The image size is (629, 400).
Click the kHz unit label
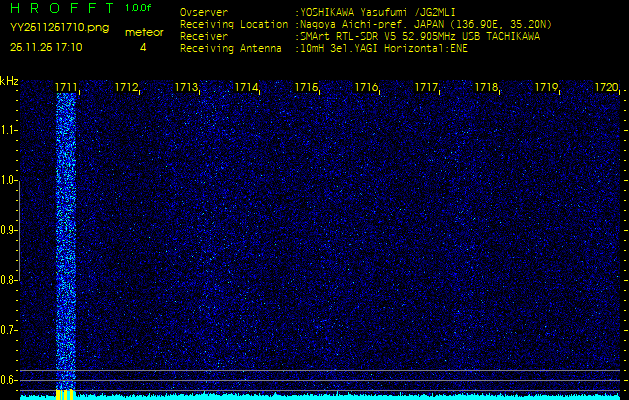(x=9, y=81)
